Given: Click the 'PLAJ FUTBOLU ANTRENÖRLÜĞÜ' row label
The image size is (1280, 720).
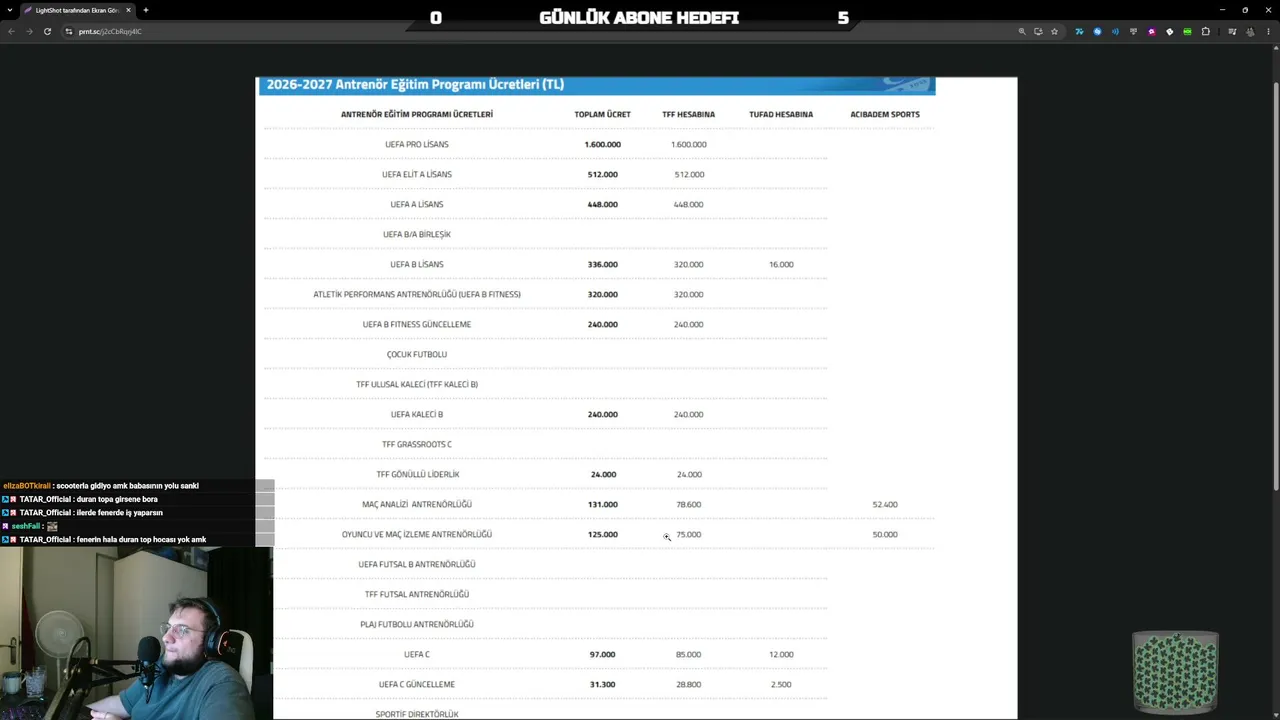Looking at the screenshot, I should click(417, 624).
